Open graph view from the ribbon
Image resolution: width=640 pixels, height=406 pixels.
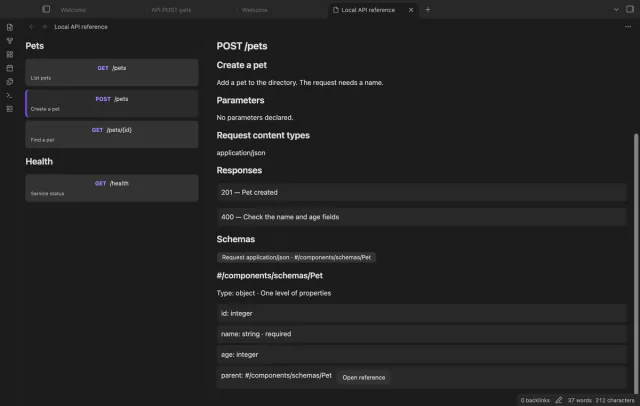[x=10, y=41]
